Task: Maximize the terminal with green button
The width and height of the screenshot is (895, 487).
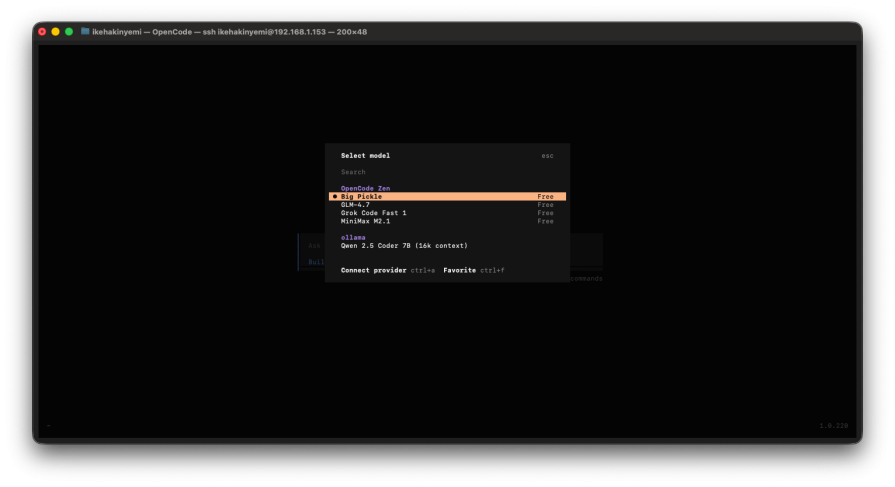Action: point(69,32)
